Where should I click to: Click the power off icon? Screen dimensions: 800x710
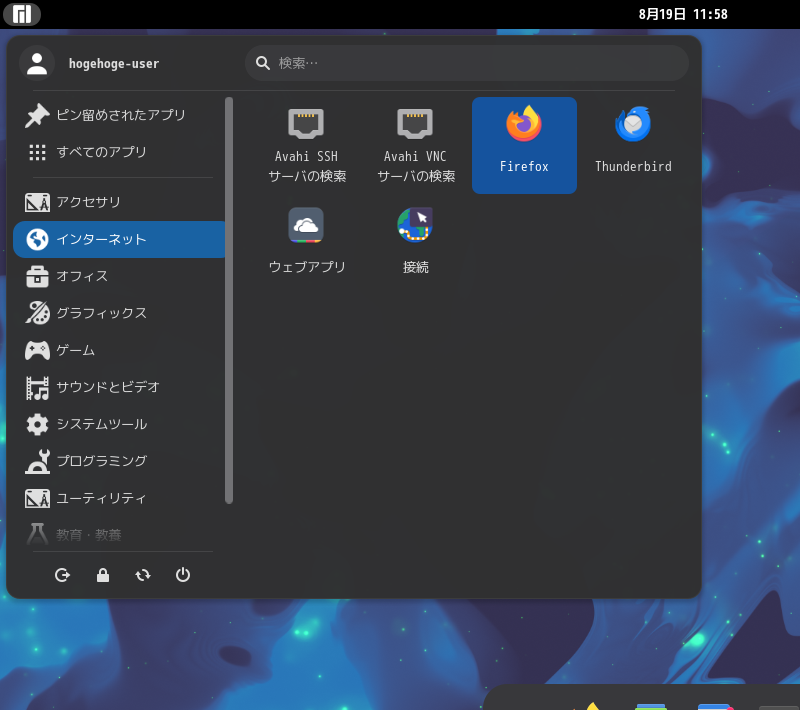tap(183, 575)
